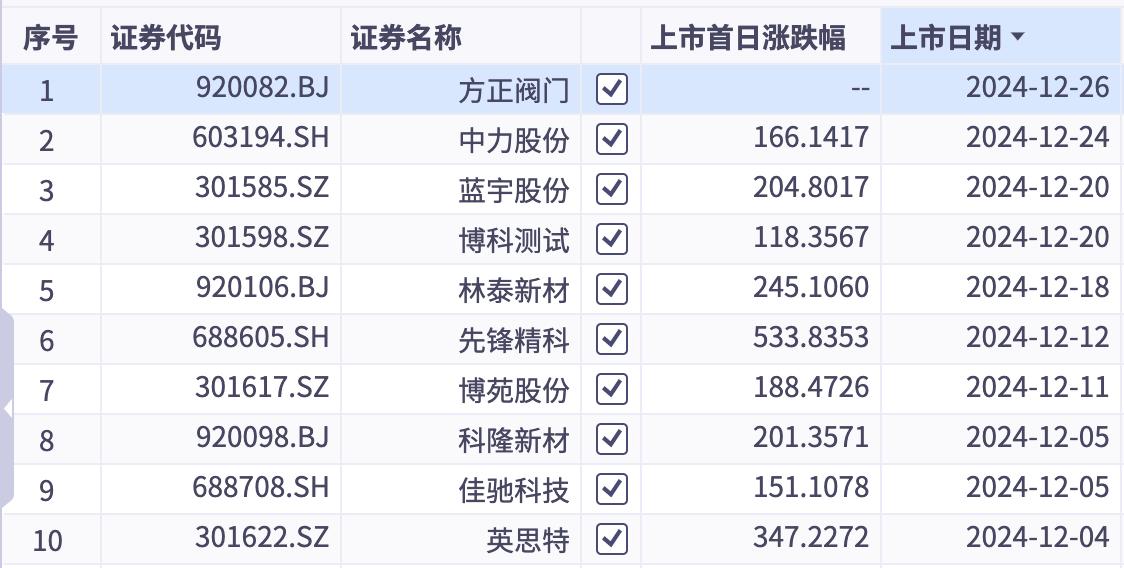Expand the collapsed left side panel handle
This screenshot has width=1124, height=568.
(7, 409)
